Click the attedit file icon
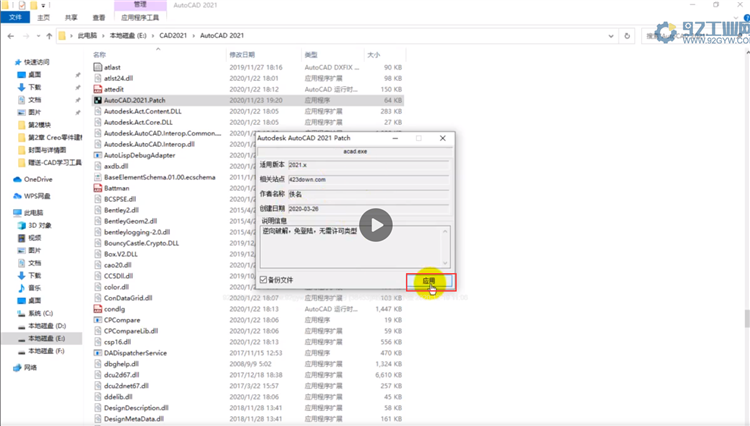This screenshot has height=426, width=750. [x=98, y=89]
